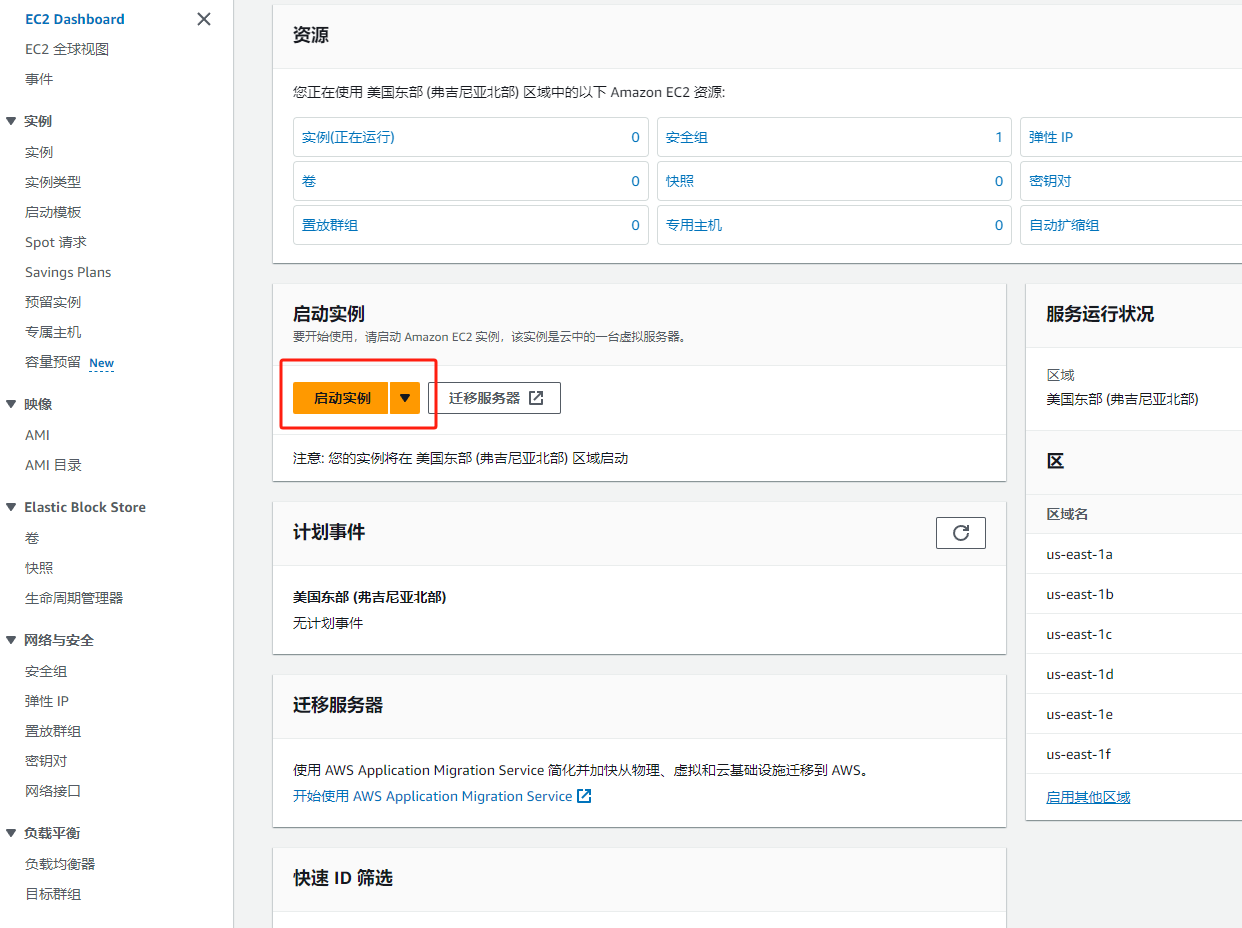Collapse the Elastic Block Store section
1242x928 pixels.
point(11,507)
